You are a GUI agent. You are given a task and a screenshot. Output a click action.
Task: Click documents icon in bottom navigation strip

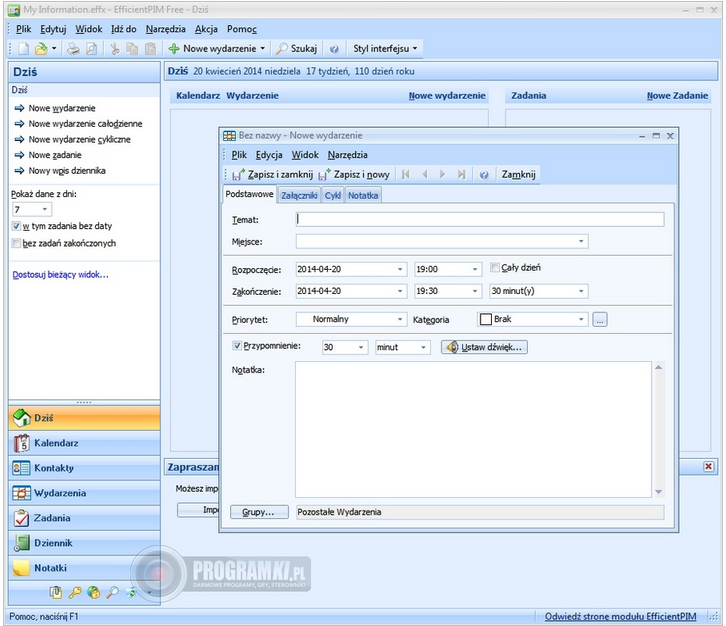pos(56,592)
